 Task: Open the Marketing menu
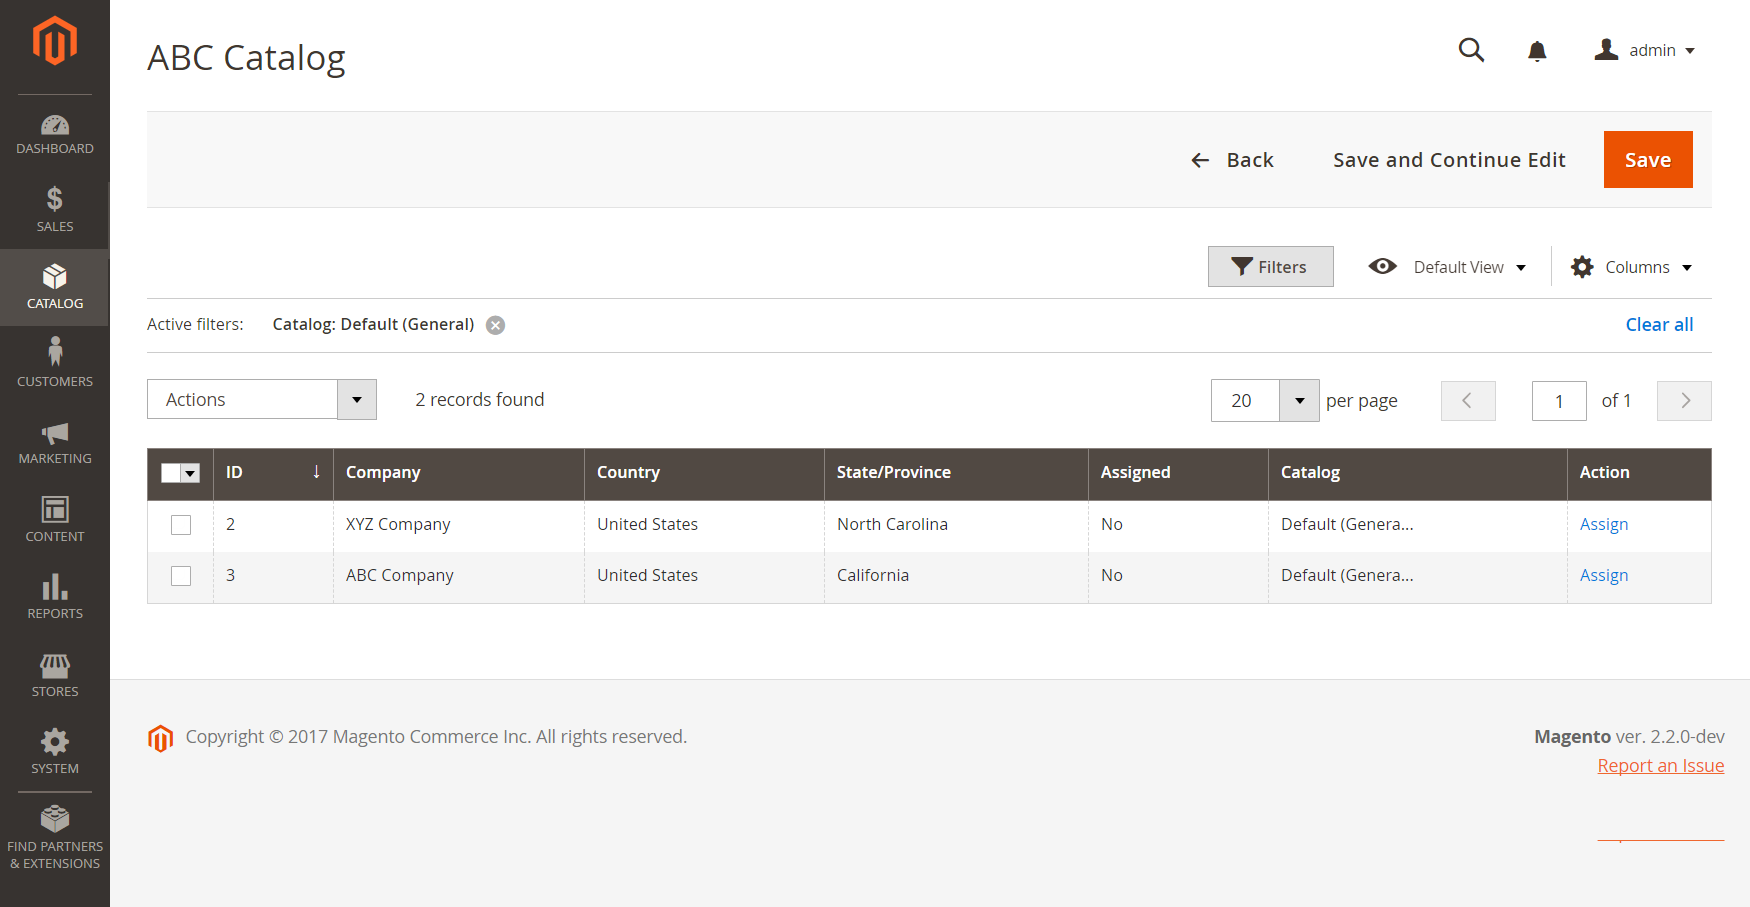click(x=55, y=442)
